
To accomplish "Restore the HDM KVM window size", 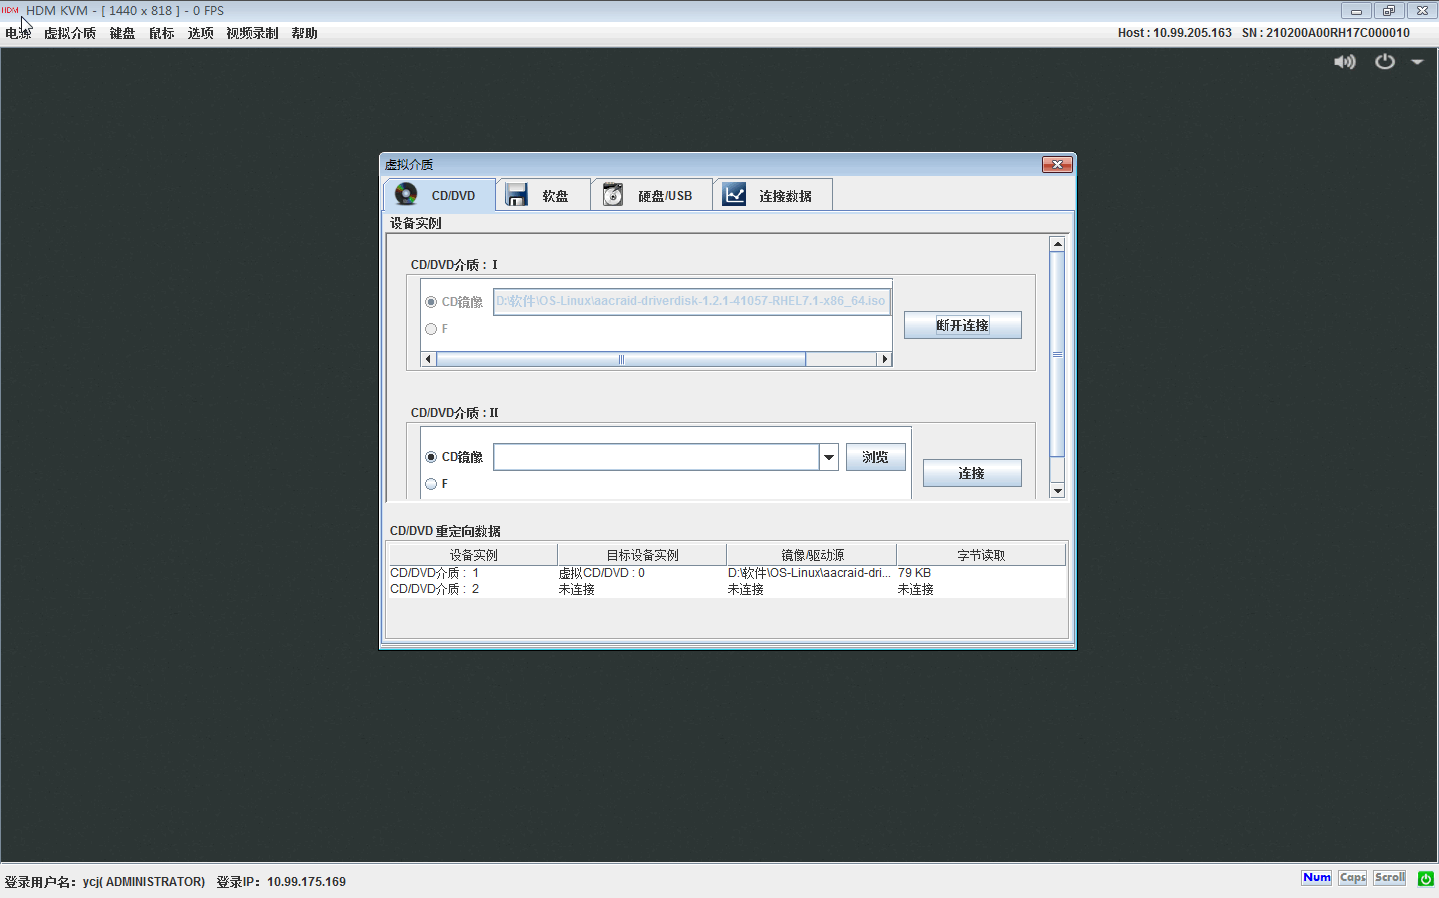I will tap(1389, 11).
